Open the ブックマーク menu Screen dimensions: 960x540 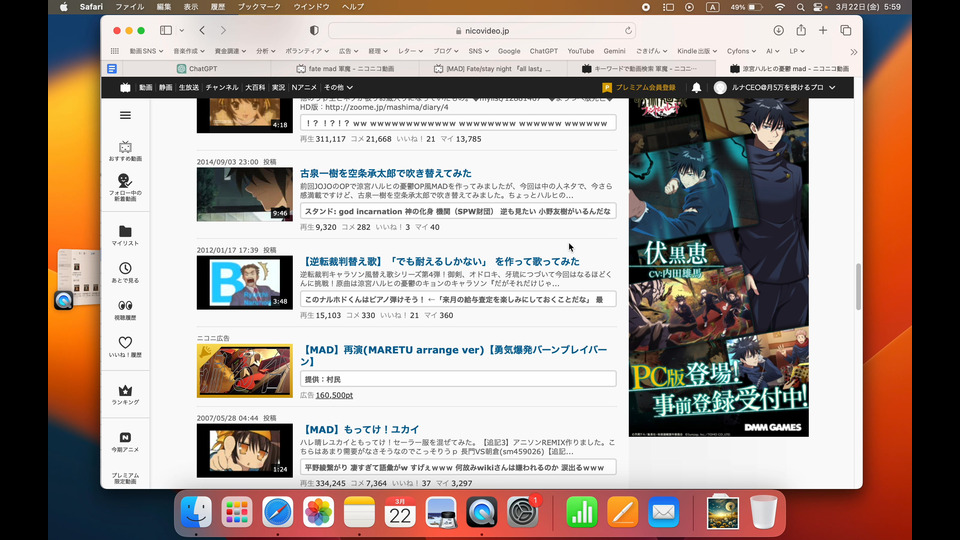pos(259,7)
